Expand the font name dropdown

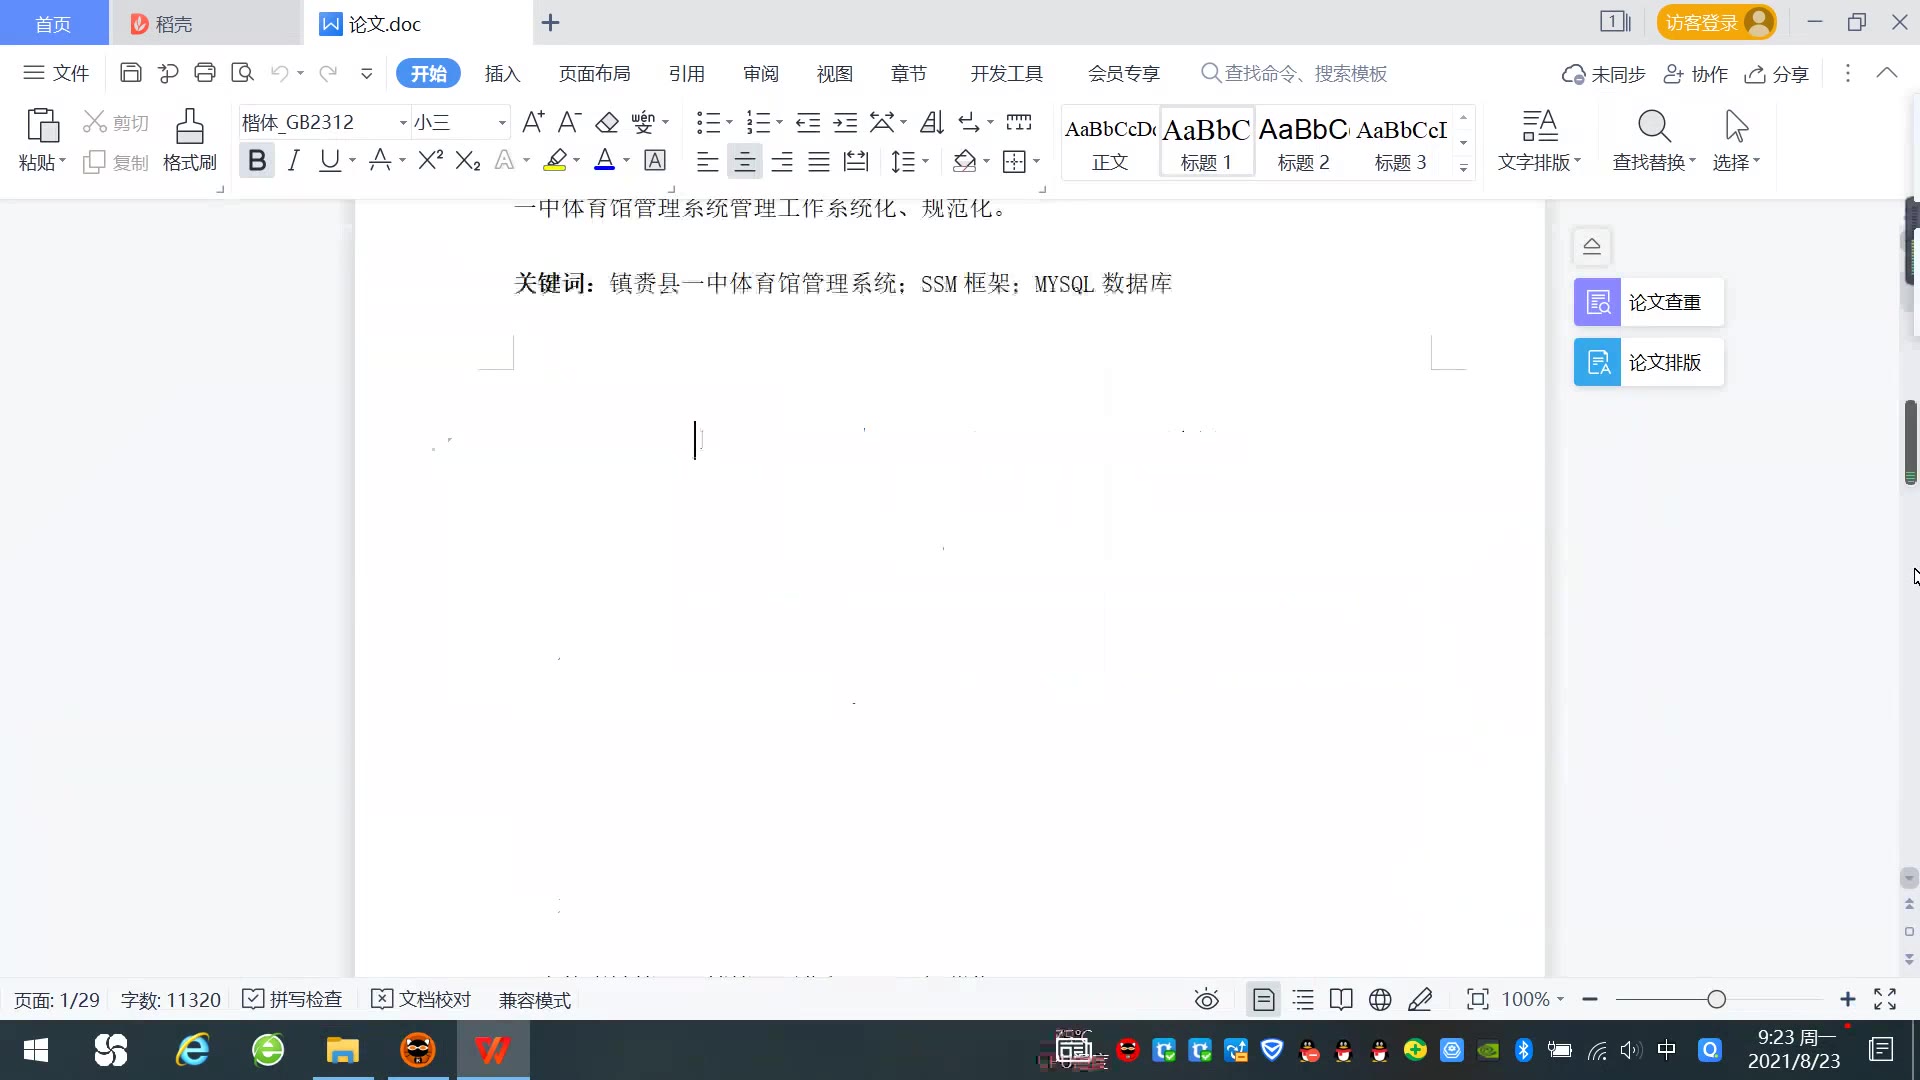(403, 123)
